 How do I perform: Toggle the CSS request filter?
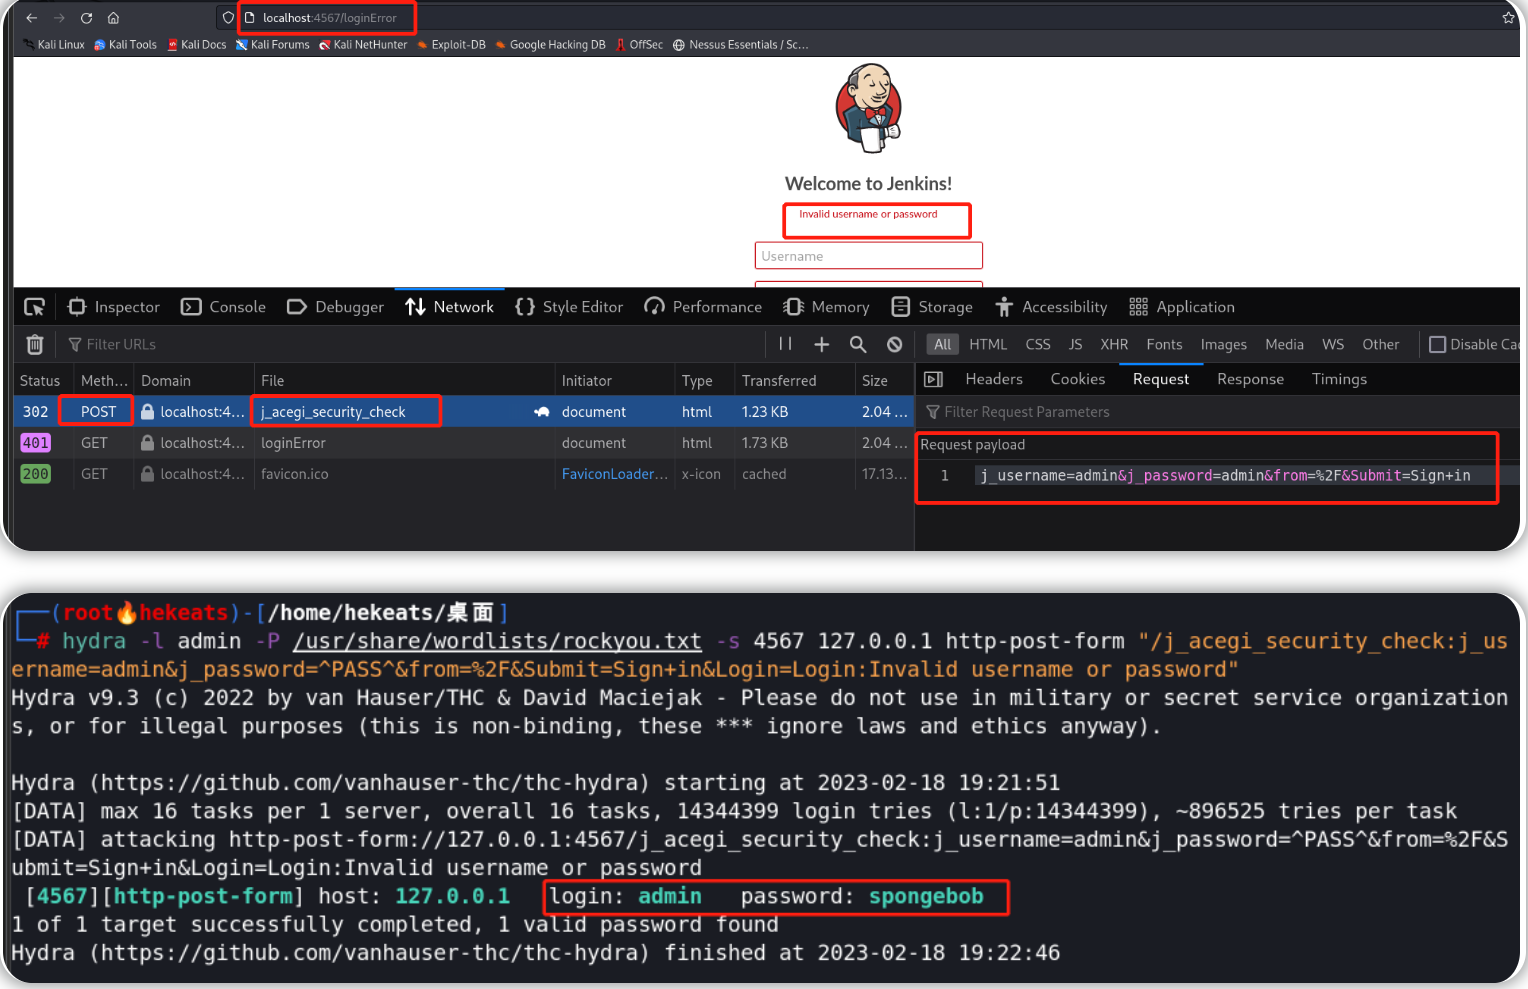coord(1038,344)
